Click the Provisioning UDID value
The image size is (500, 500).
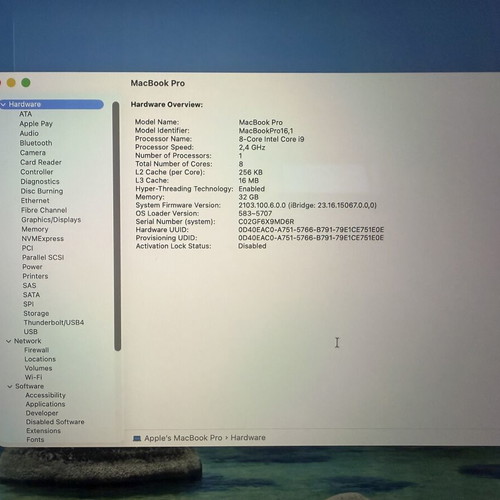pyautogui.click(x=311, y=238)
